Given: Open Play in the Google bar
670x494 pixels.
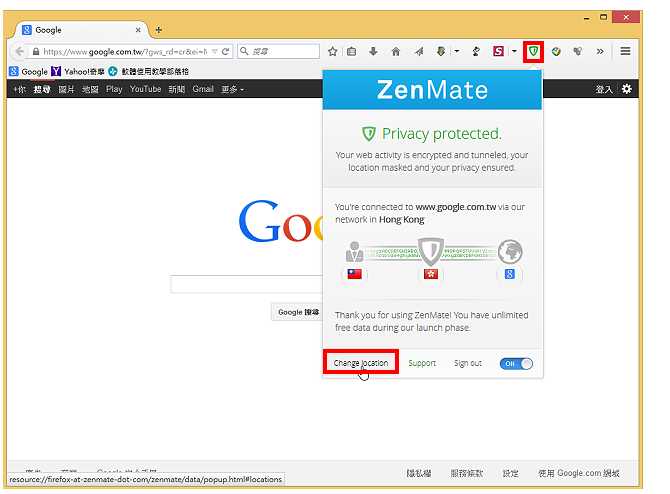Looking at the screenshot, I should pyautogui.click(x=114, y=89).
